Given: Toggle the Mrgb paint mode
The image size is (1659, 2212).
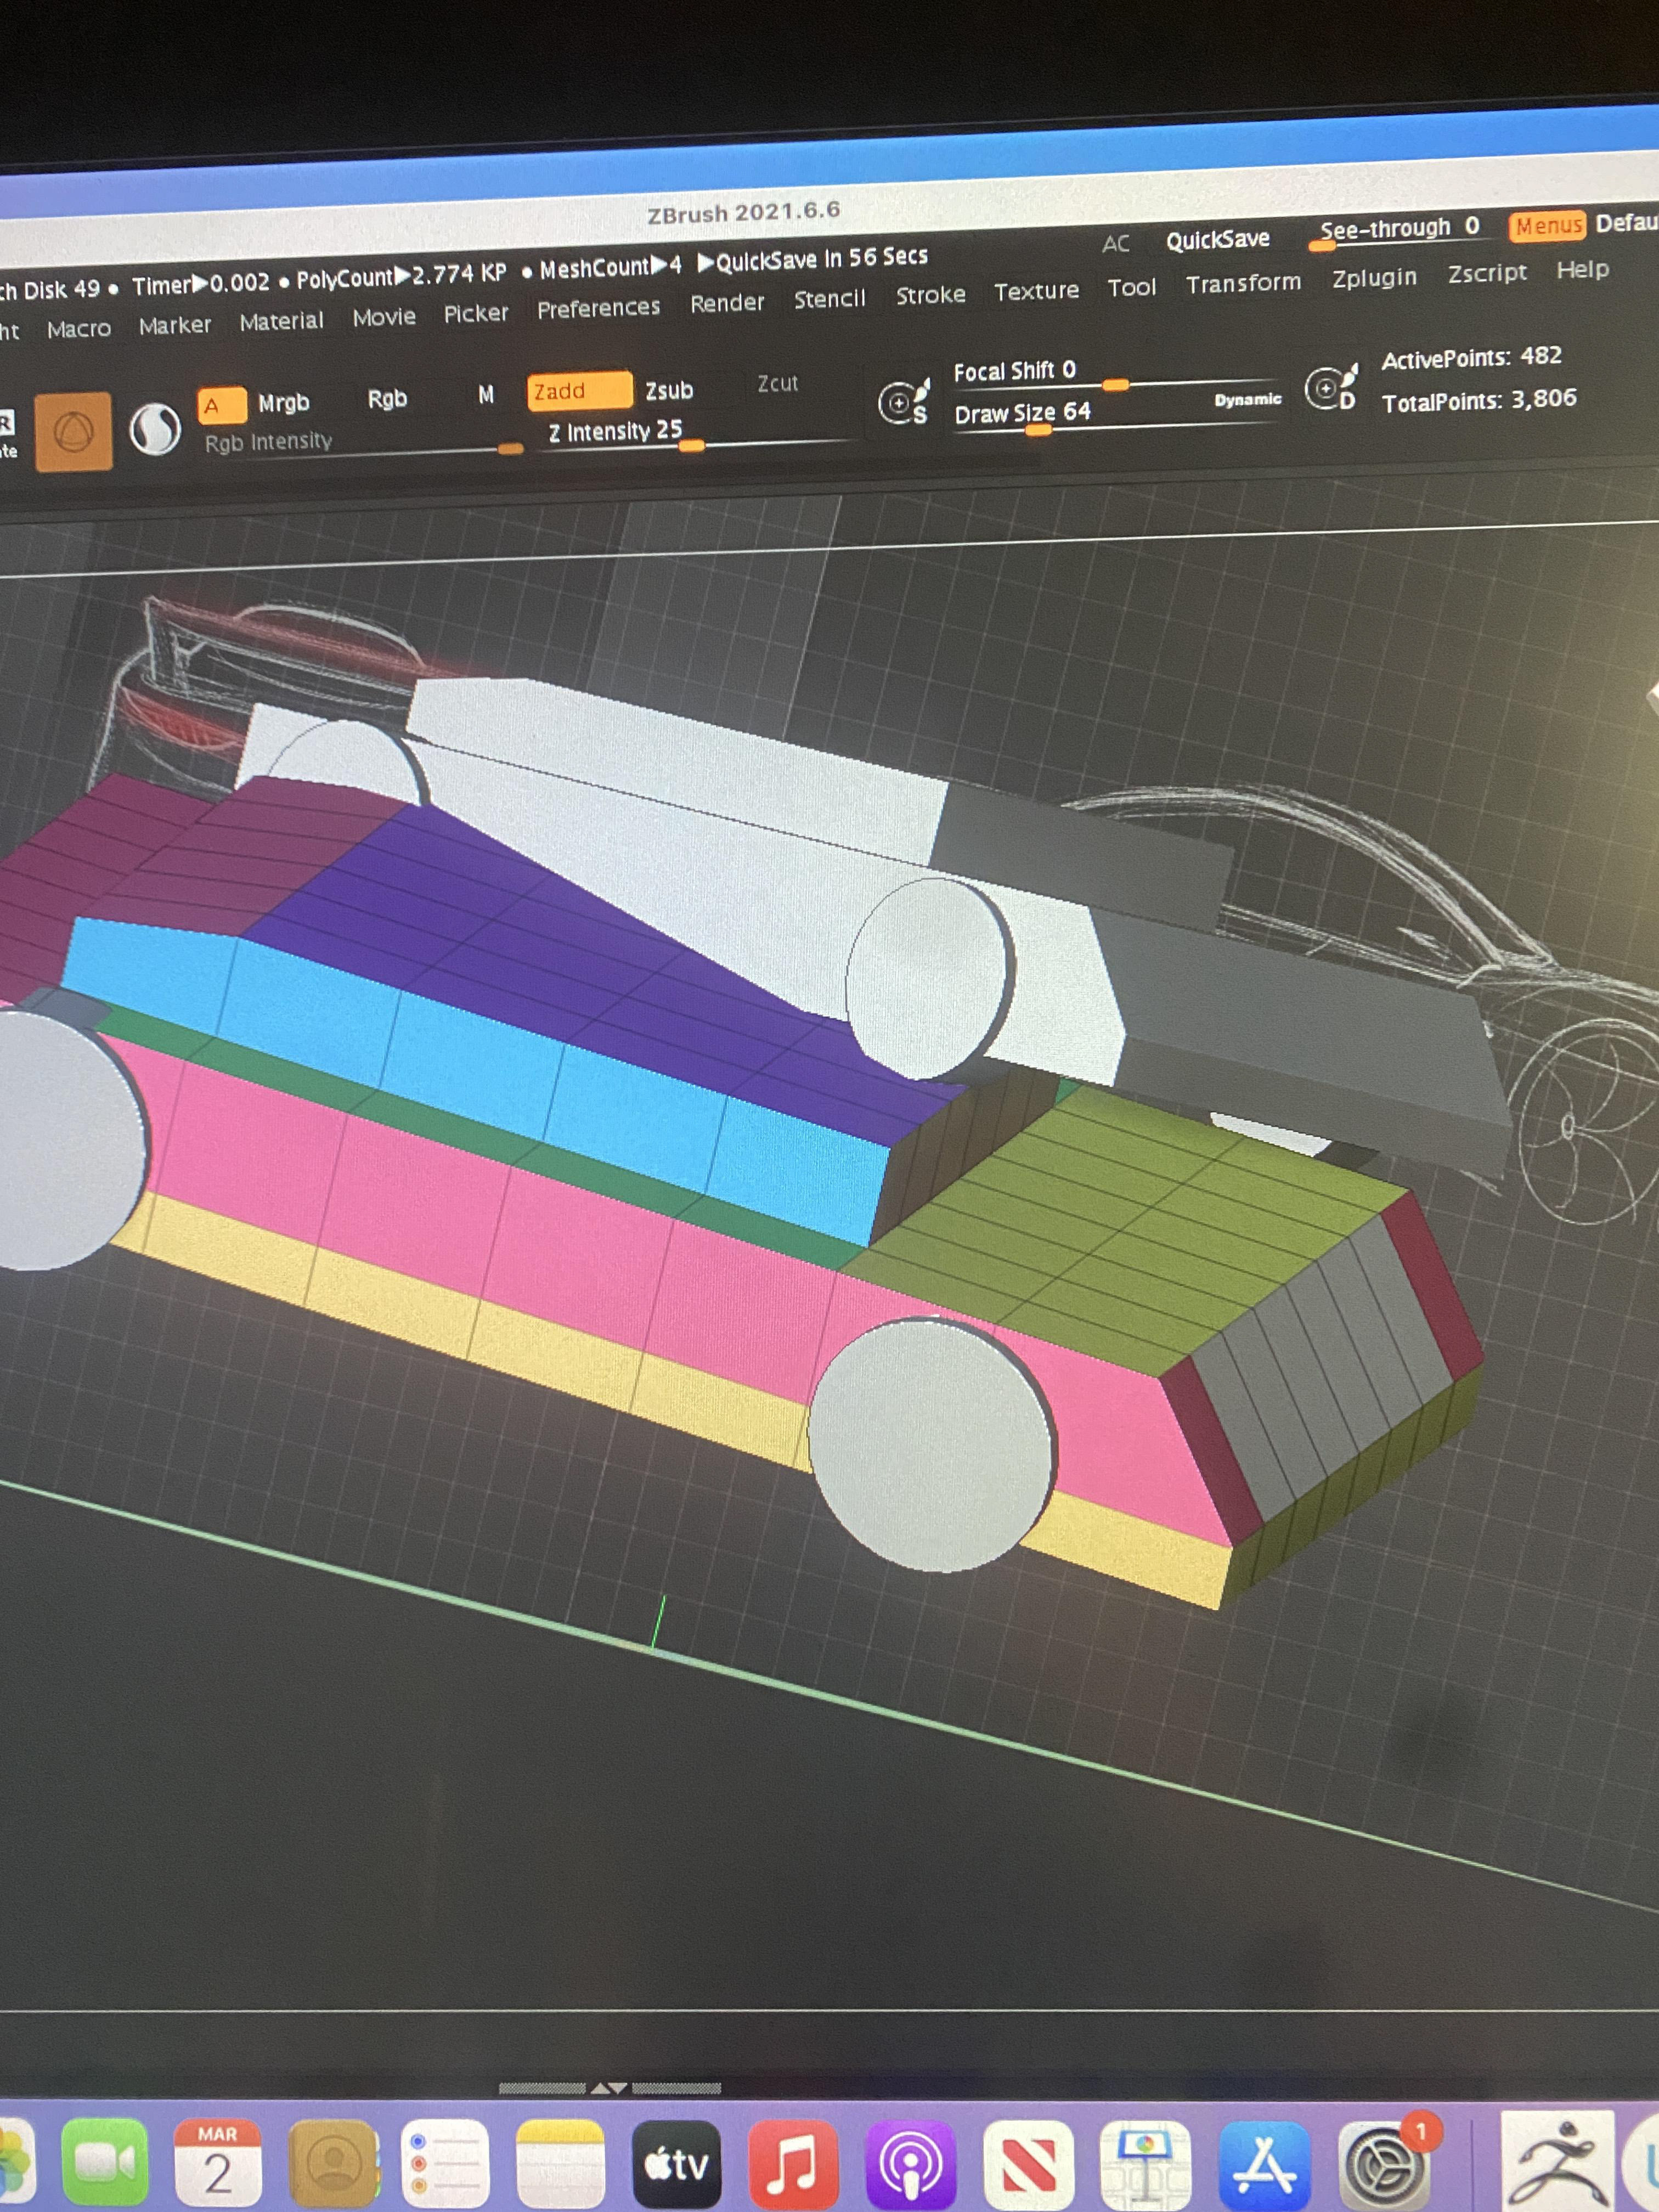Looking at the screenshot, I should [283, 402].
